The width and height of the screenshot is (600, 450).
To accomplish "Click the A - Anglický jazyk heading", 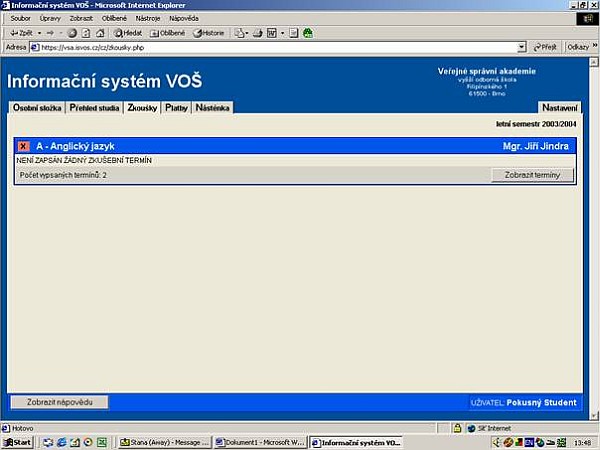I will 75,146.
